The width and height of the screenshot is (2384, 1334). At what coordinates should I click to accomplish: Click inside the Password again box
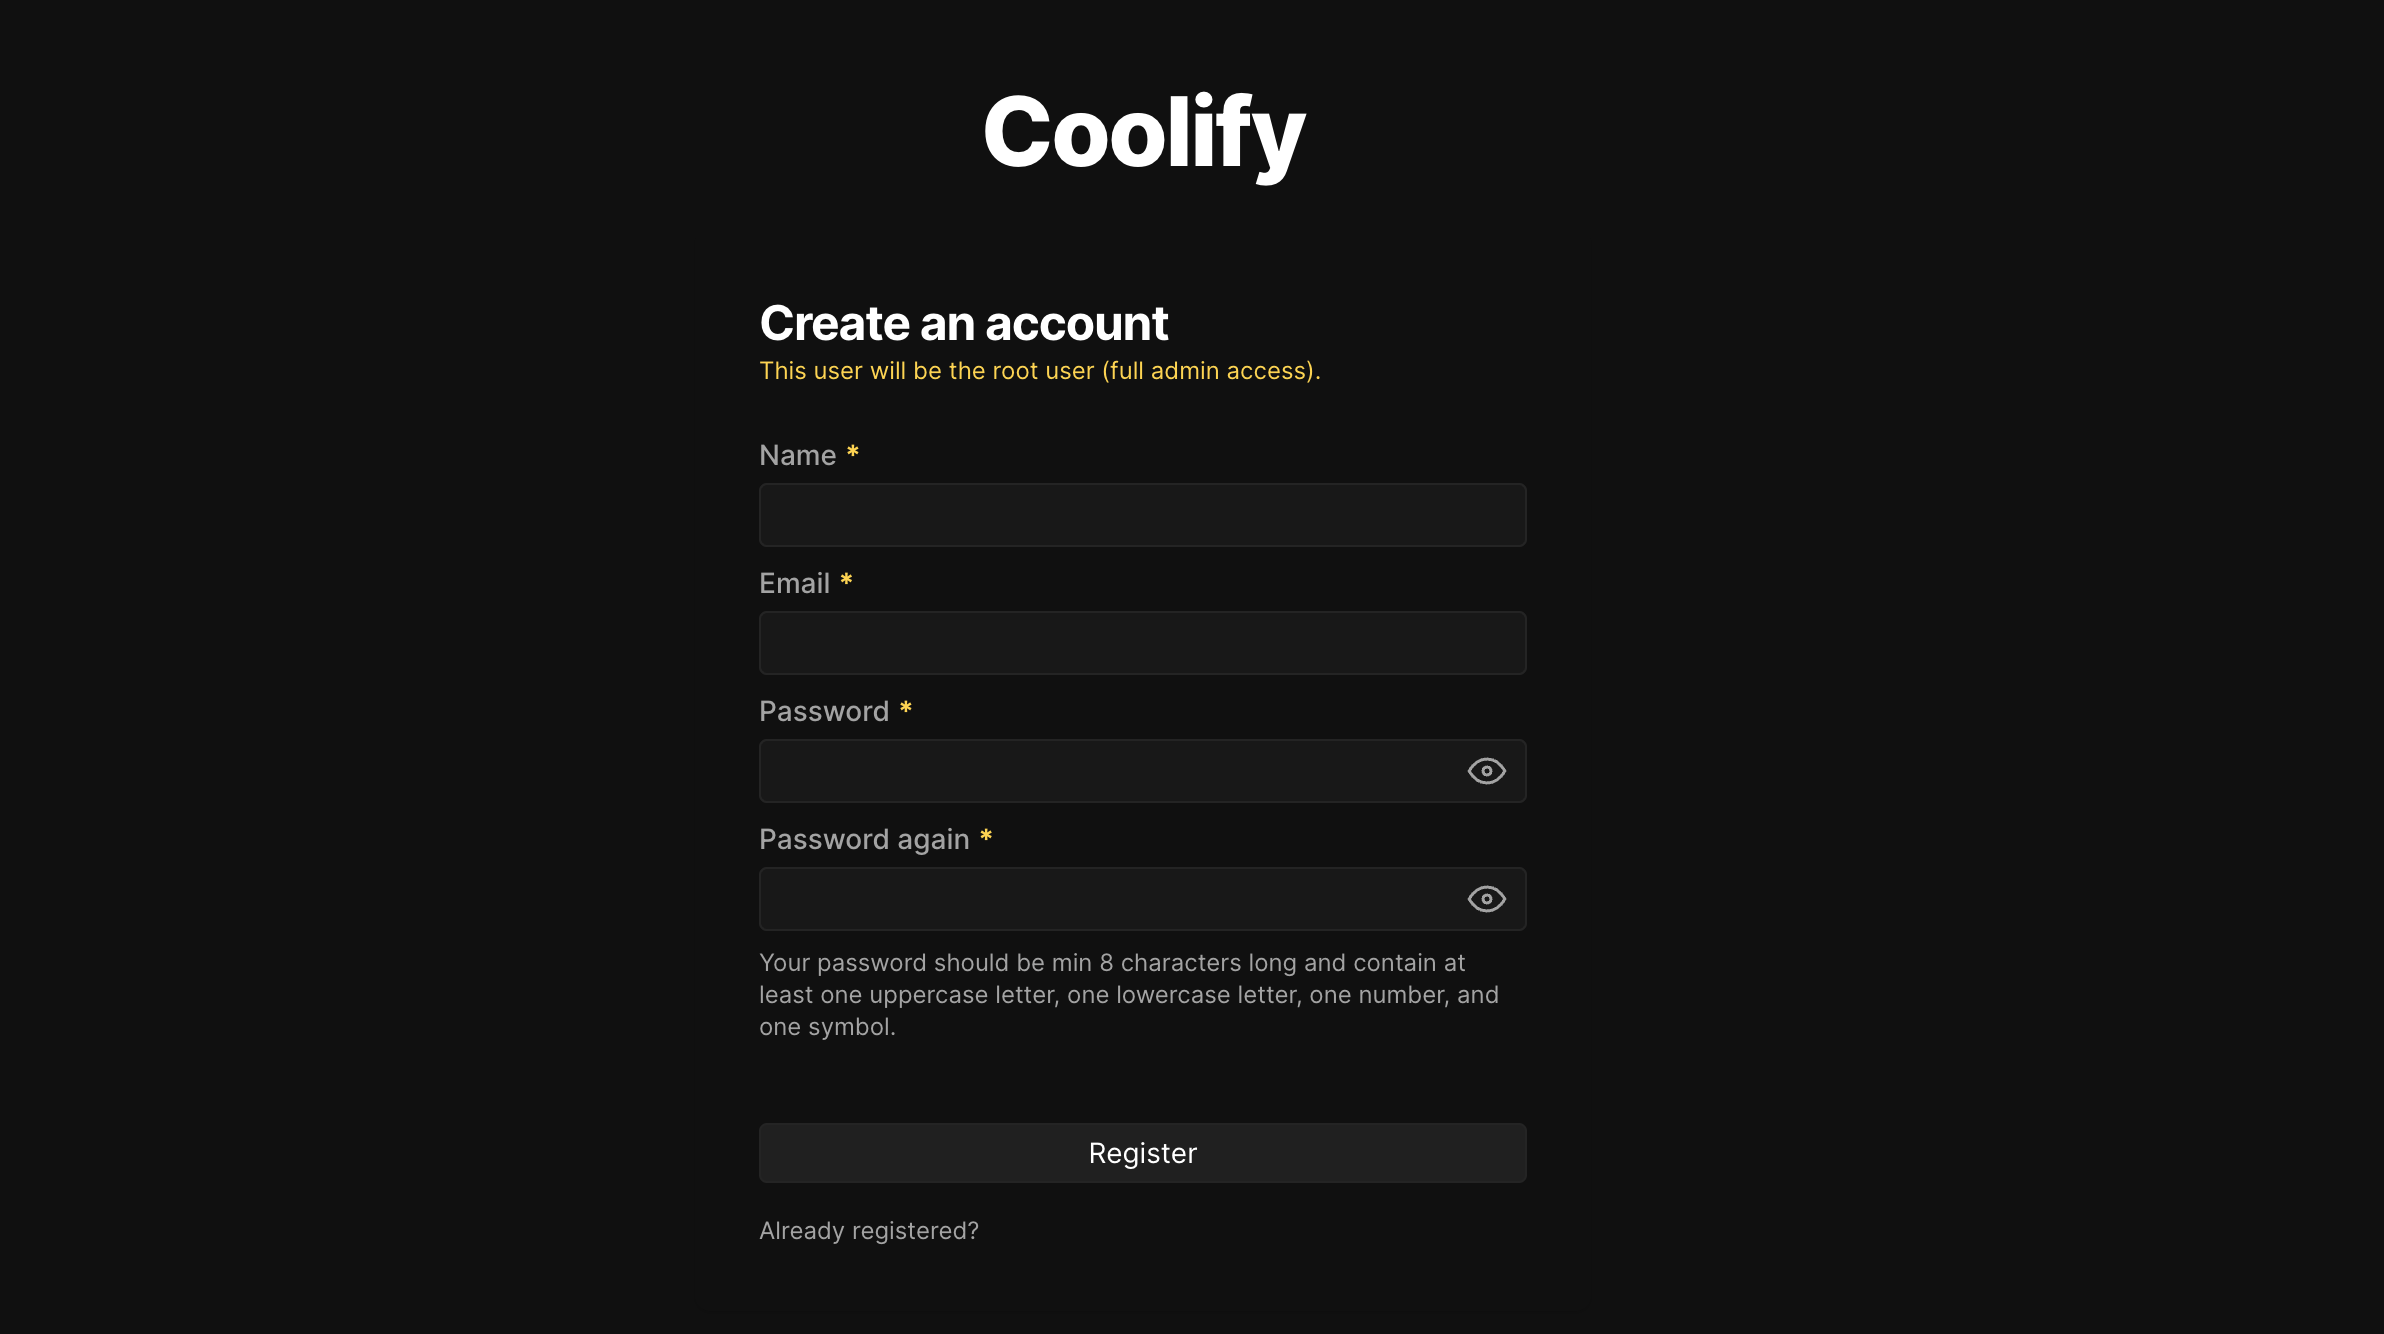(x=1100, y=899)
